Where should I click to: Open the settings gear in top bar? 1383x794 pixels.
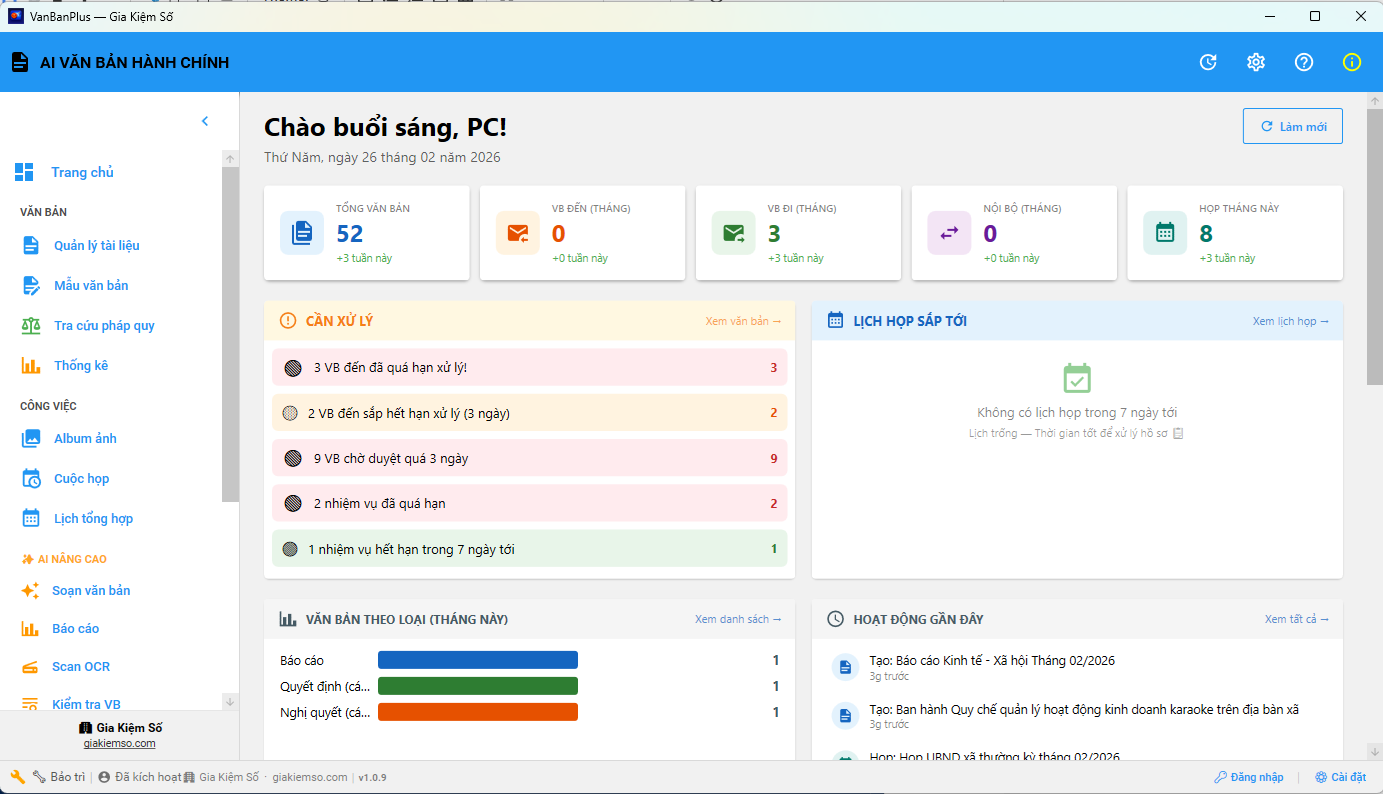pyautogui.click(x=1255, y=61)
